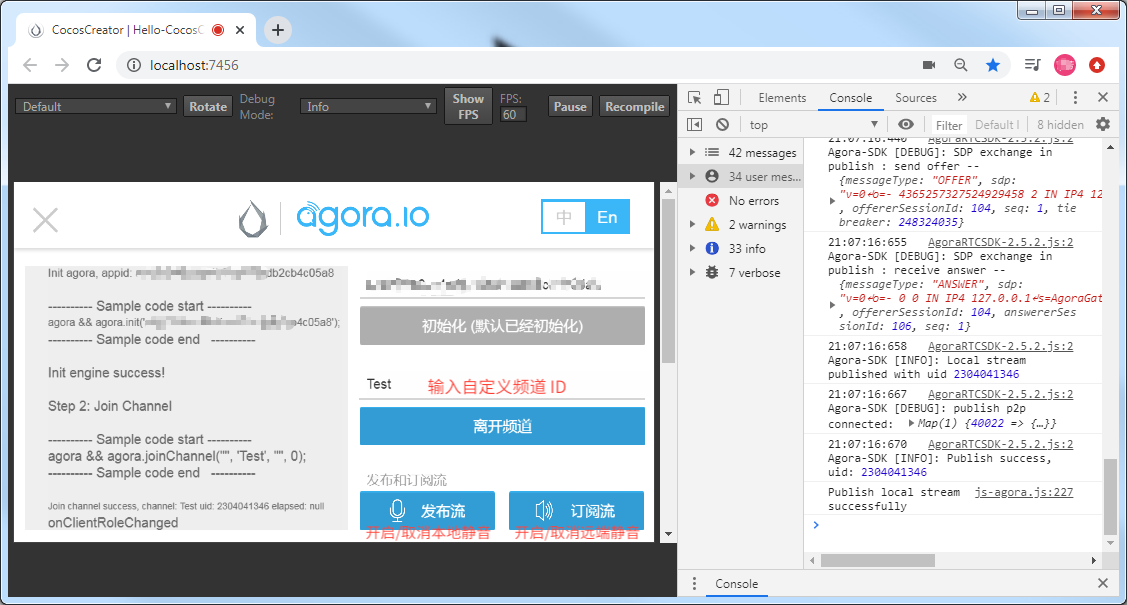Clear the console output

pos(722,125)
